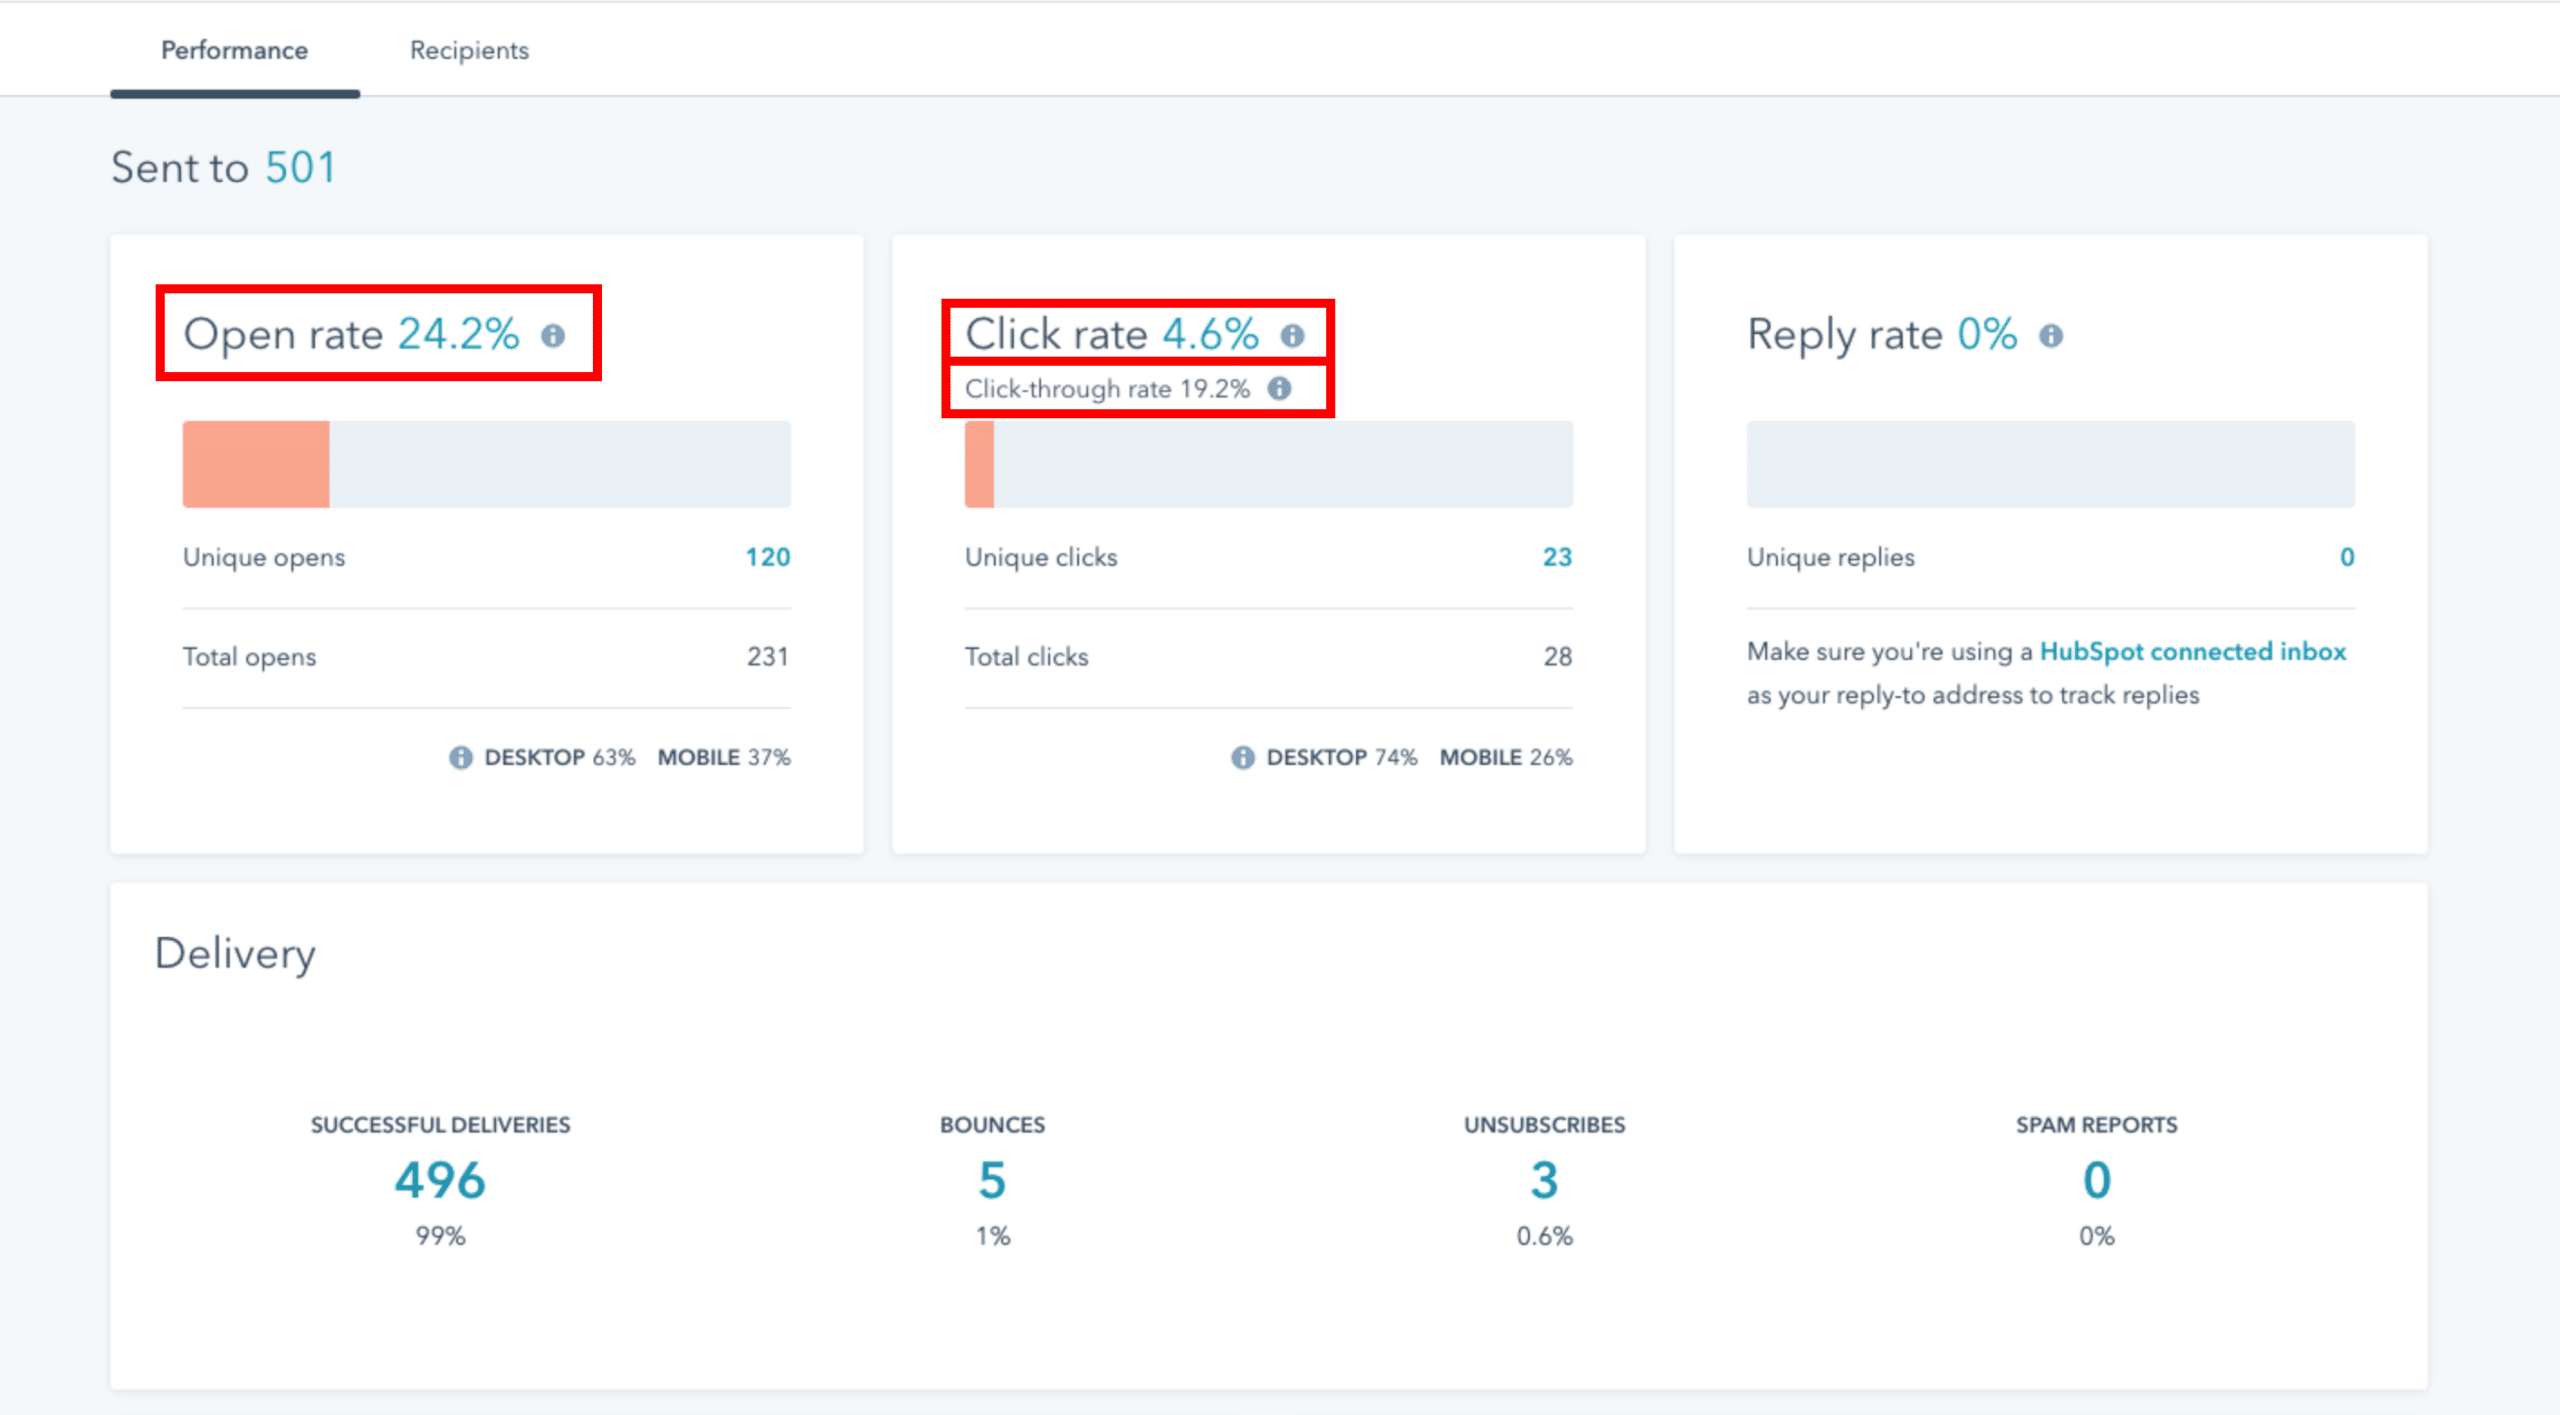Click the SPAM REPORTS label
Screen dimensions: 2560x1415
tap(2097, 1125)
